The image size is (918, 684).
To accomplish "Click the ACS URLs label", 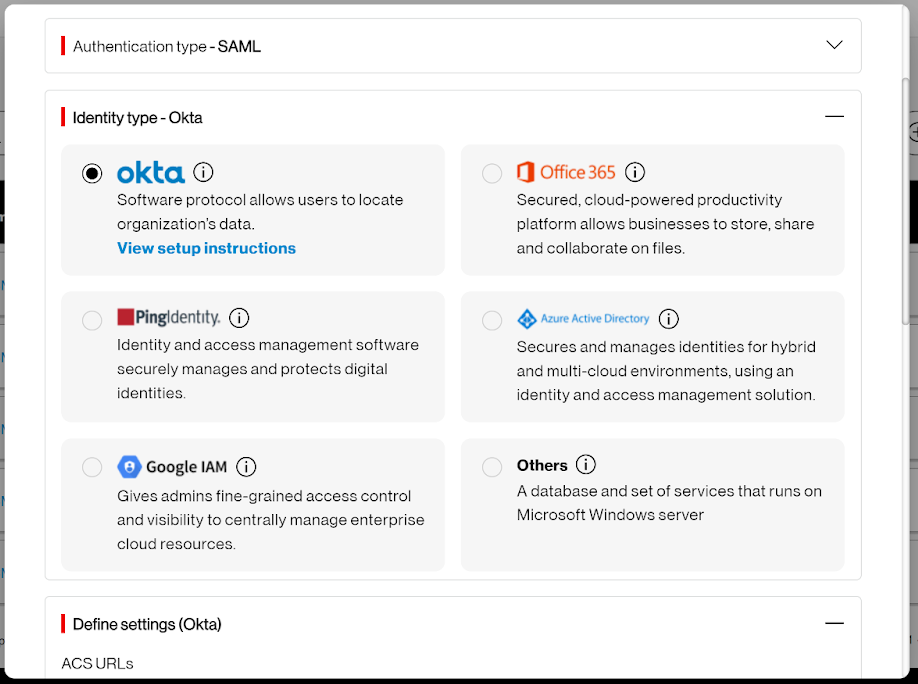I will tap(97, 664).
